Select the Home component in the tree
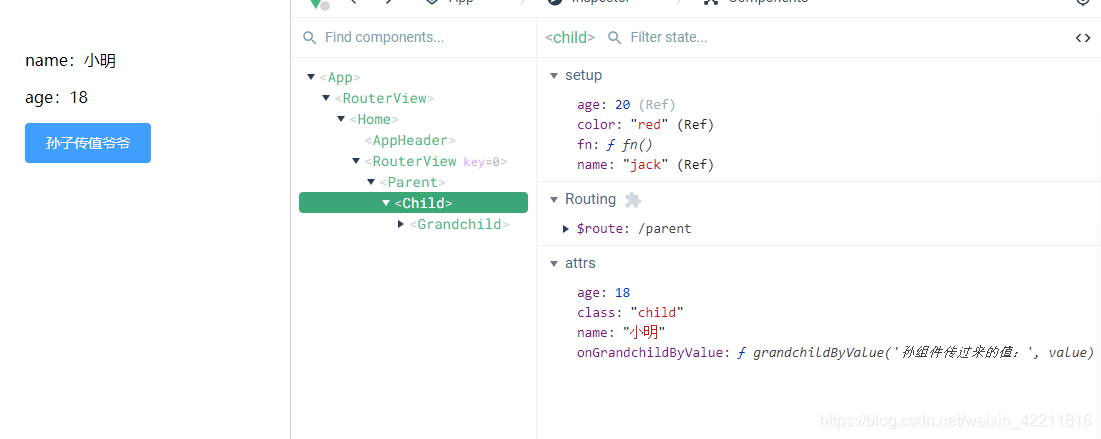This screenshot has width=1101, height=439. (374, 119)
